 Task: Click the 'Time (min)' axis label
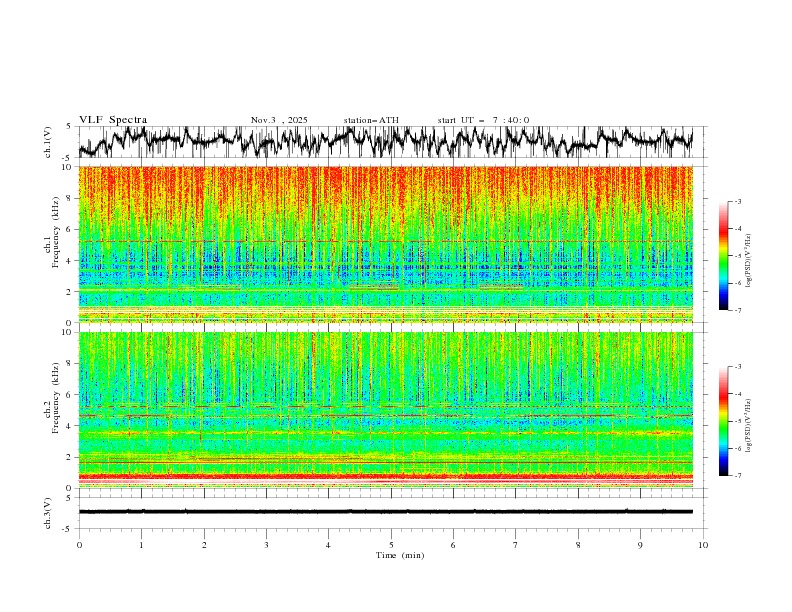[x=400, y=555]
